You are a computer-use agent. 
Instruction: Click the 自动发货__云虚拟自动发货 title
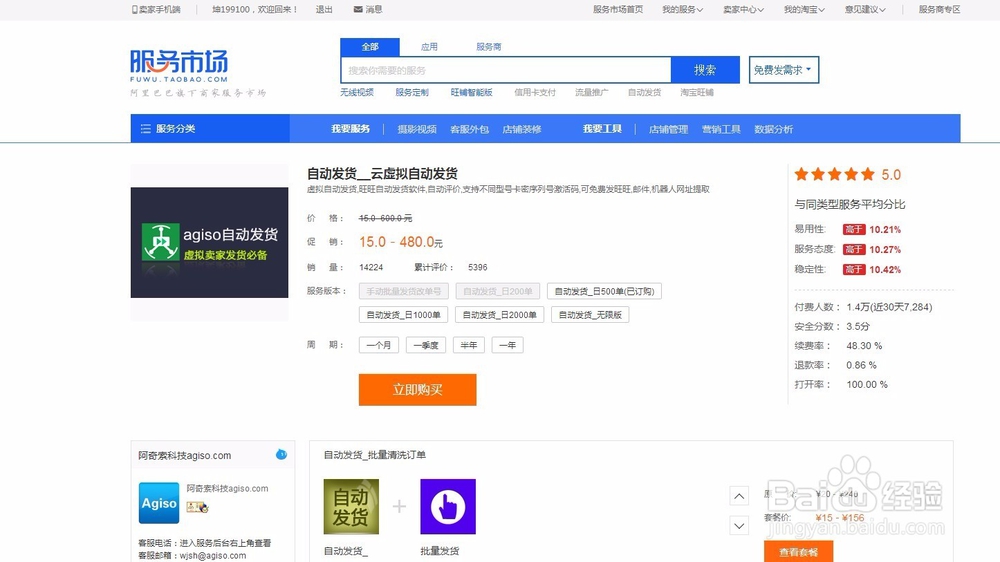tap(382, 174)
